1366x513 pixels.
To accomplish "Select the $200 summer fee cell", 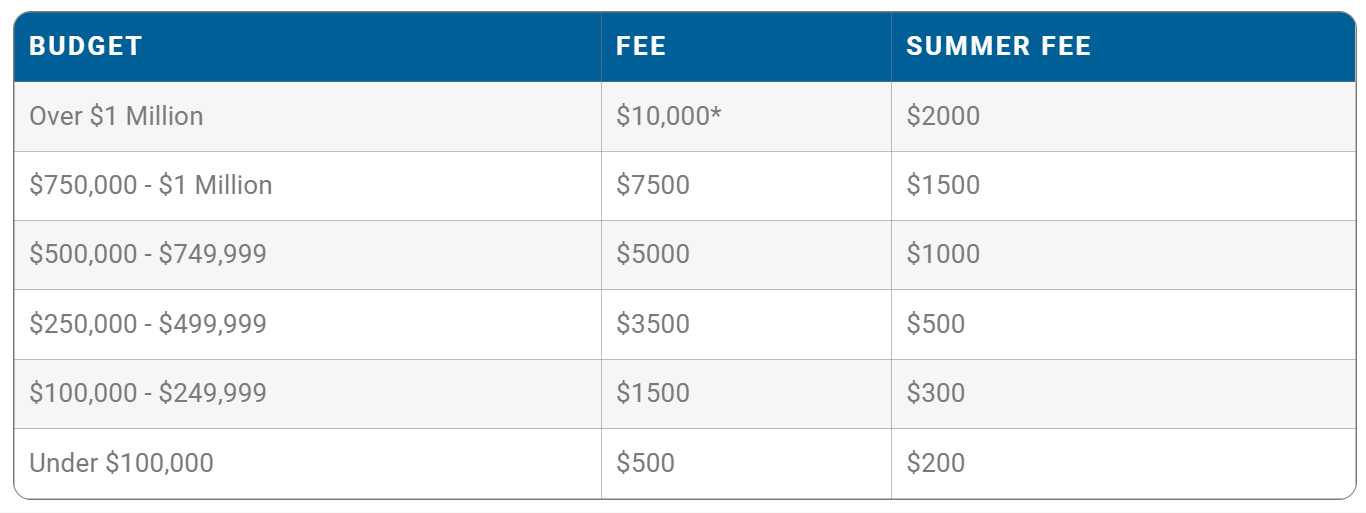I will 935,463.
